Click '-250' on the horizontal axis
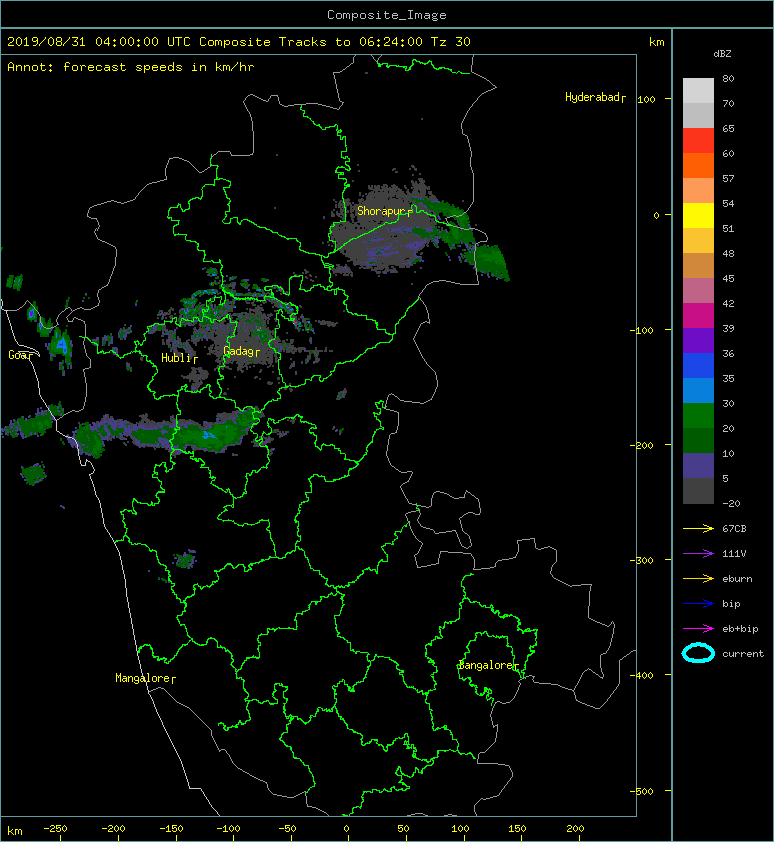The height and width of the screenshot is (842, 774). pyautogui.click(x=55, y=829)
